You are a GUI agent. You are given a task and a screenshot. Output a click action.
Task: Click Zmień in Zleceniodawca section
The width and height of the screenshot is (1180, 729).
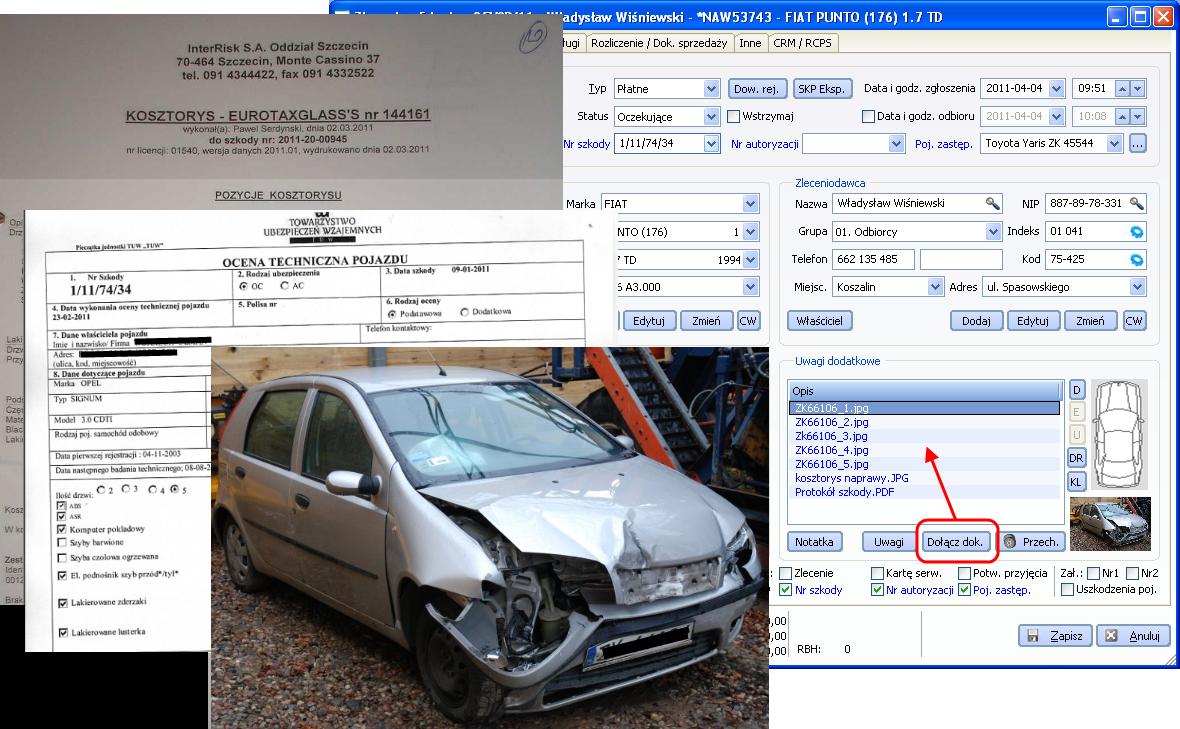pos(1090,320)
